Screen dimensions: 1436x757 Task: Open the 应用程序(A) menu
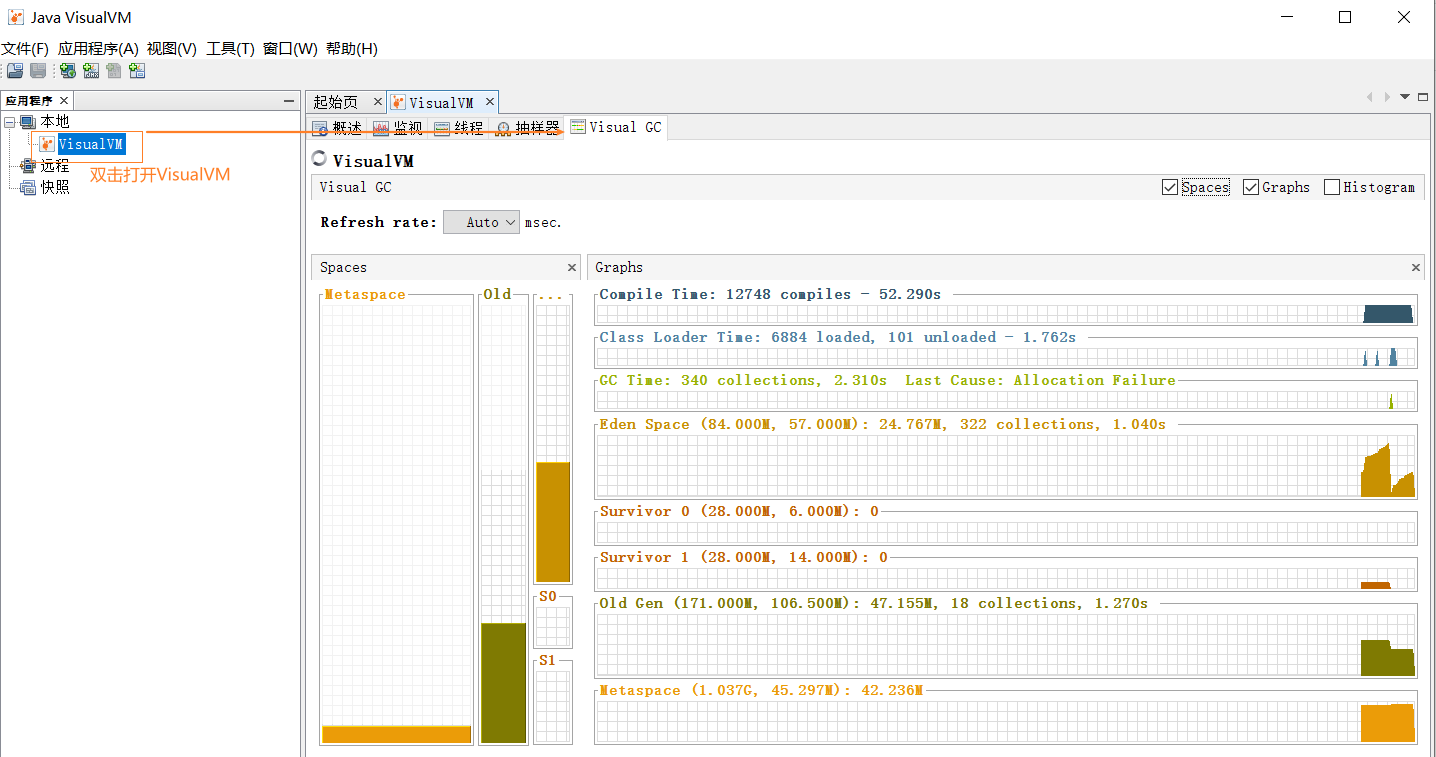tap(98, 49)
